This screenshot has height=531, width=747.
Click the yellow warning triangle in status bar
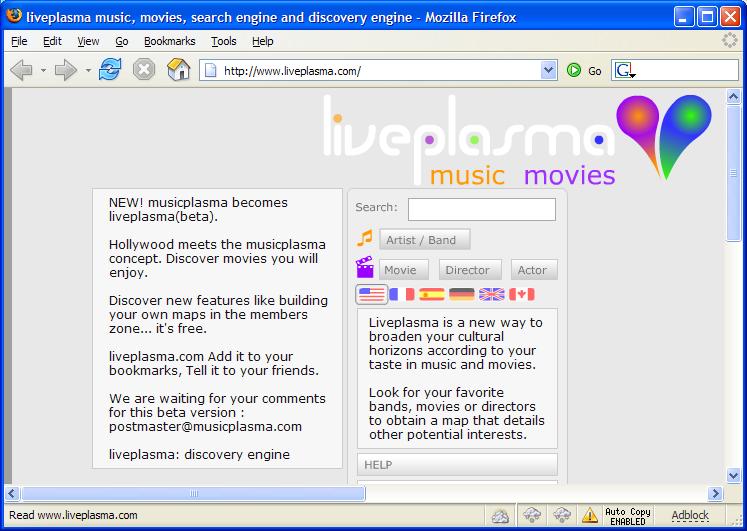pyautogui.click(x=589, y=515)
